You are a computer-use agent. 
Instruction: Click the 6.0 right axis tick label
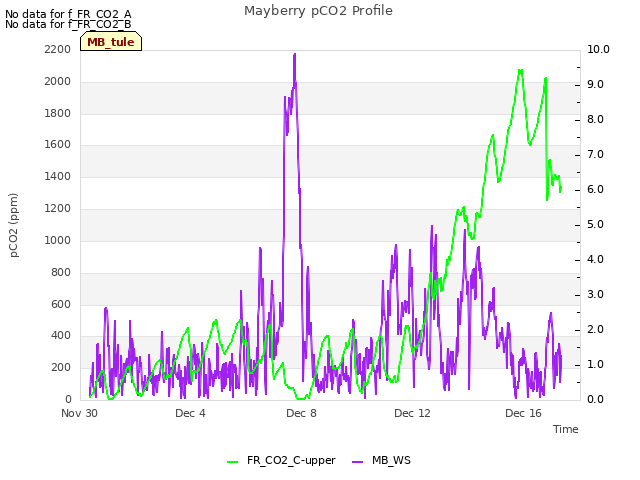[x=595, y=189]
